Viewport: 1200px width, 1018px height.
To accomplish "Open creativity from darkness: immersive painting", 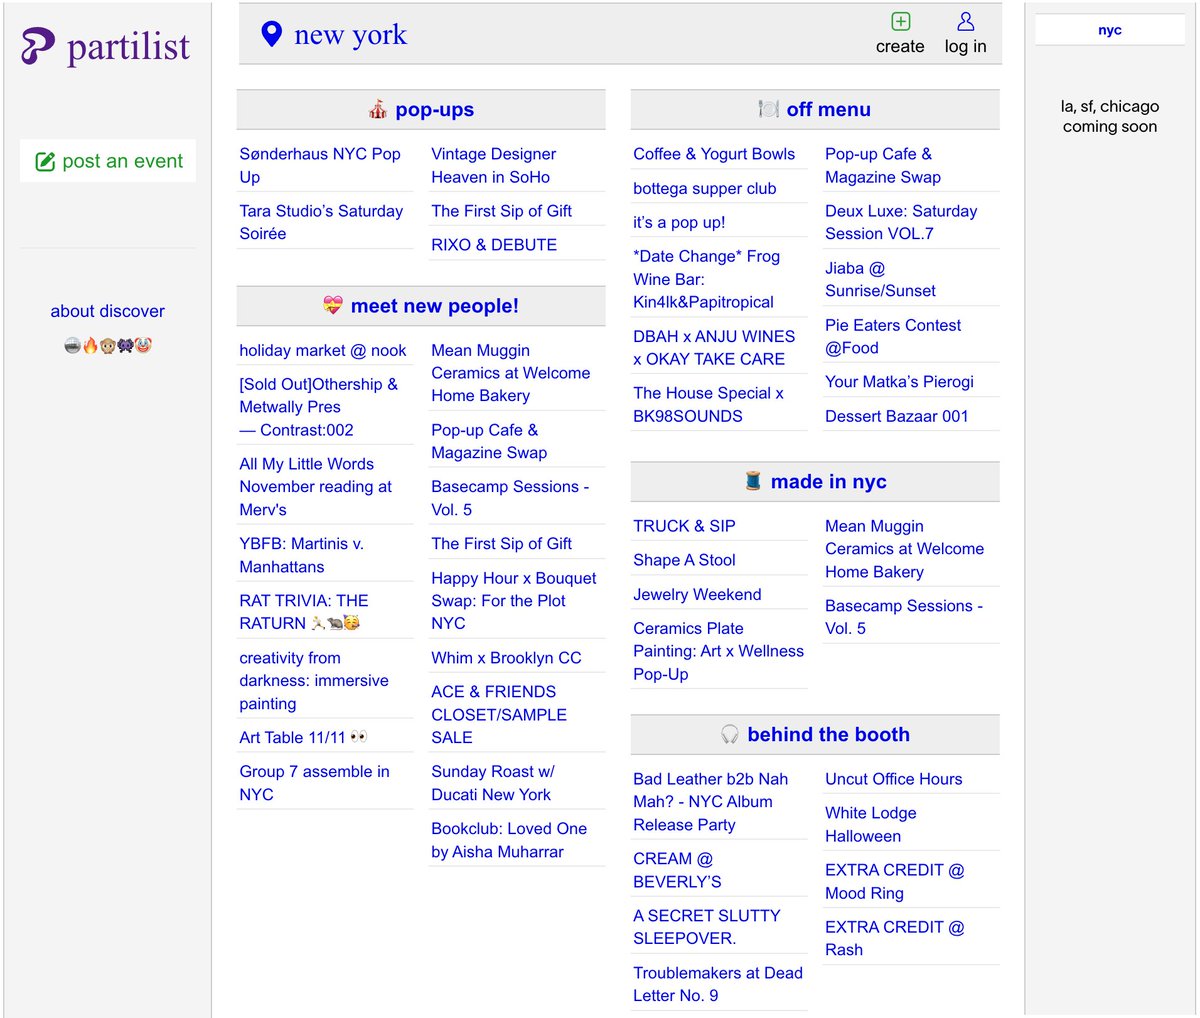I will click(x=314, y=681).
